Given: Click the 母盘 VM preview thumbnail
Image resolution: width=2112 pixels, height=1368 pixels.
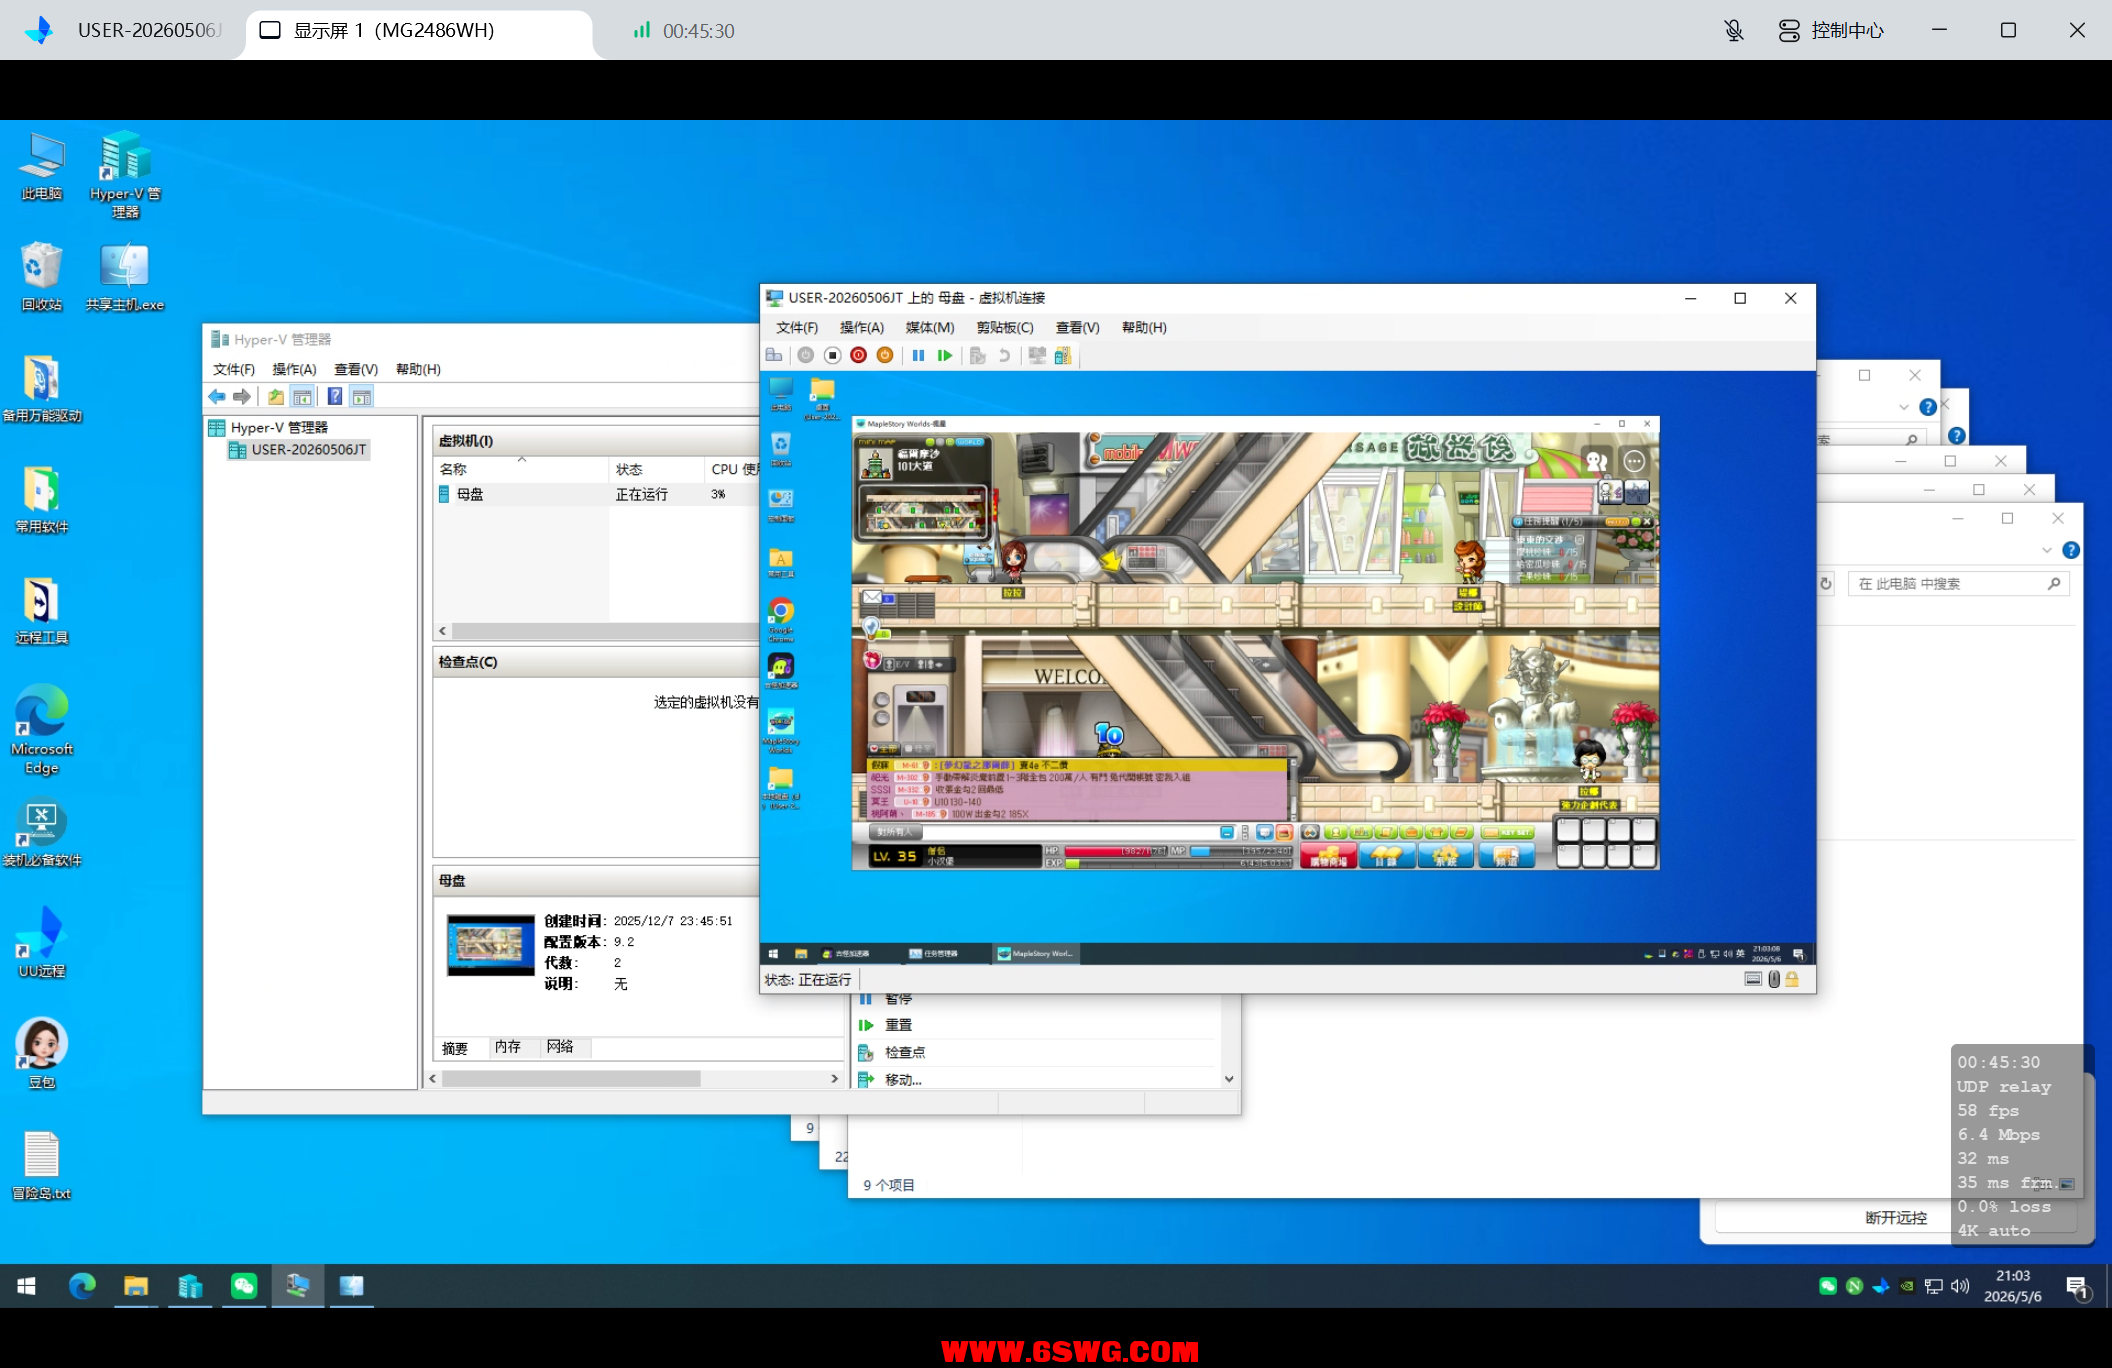Looking at the screenshot, I should click(490, 945).
